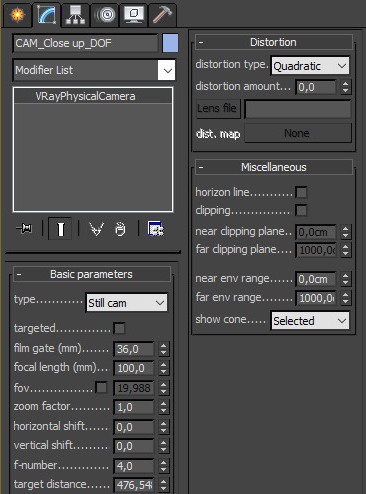This screenshot has height=494, width=366.
Task: Click the zoom factor spinner arrows
Action: coord(163,407)
